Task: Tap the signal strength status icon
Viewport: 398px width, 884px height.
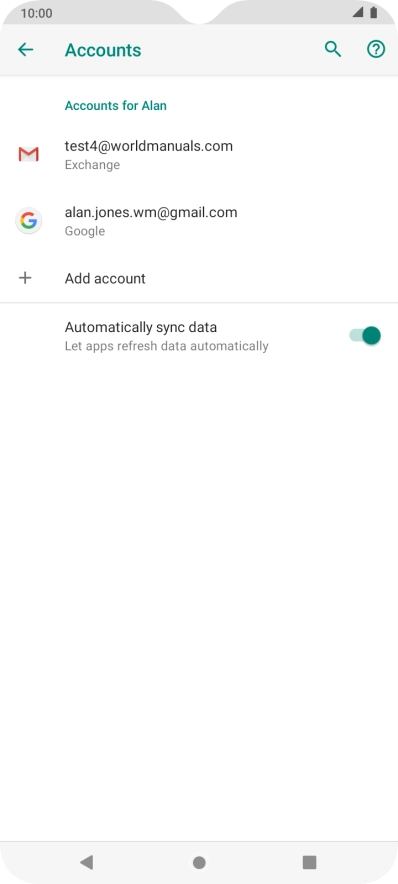Action: (358, 13)
